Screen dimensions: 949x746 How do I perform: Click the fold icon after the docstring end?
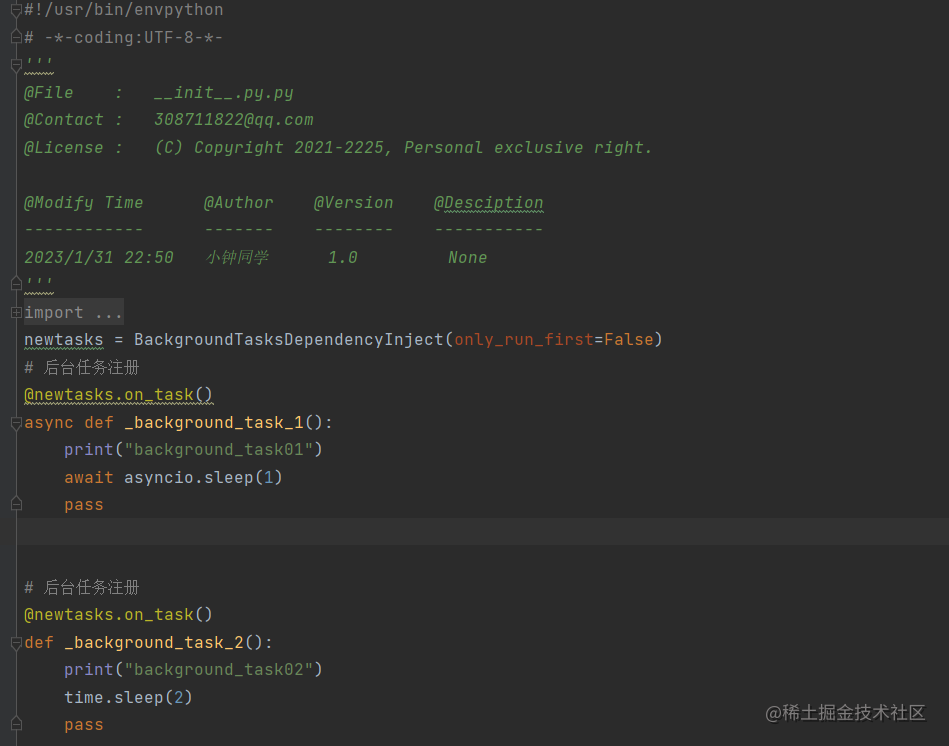(15, 282)
